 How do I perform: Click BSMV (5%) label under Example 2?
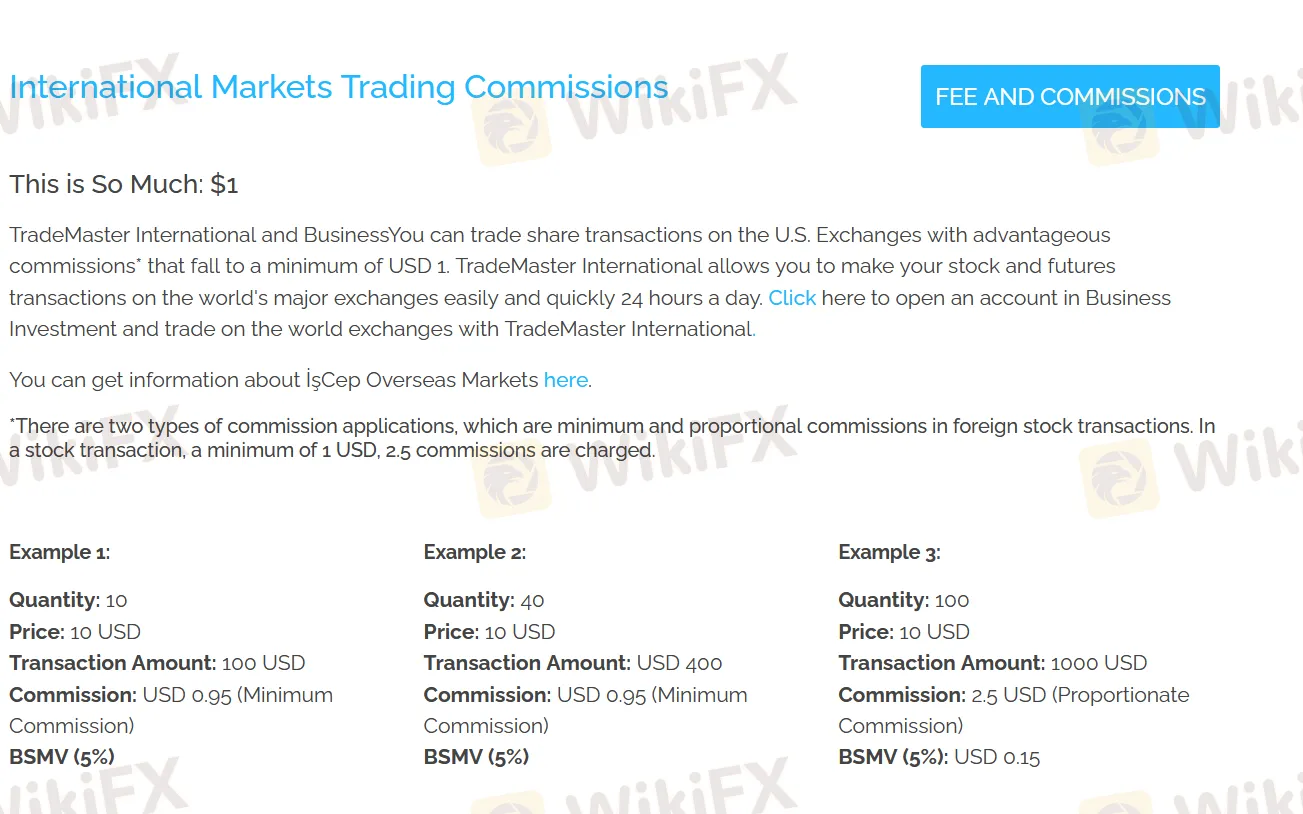coord(477,757)
